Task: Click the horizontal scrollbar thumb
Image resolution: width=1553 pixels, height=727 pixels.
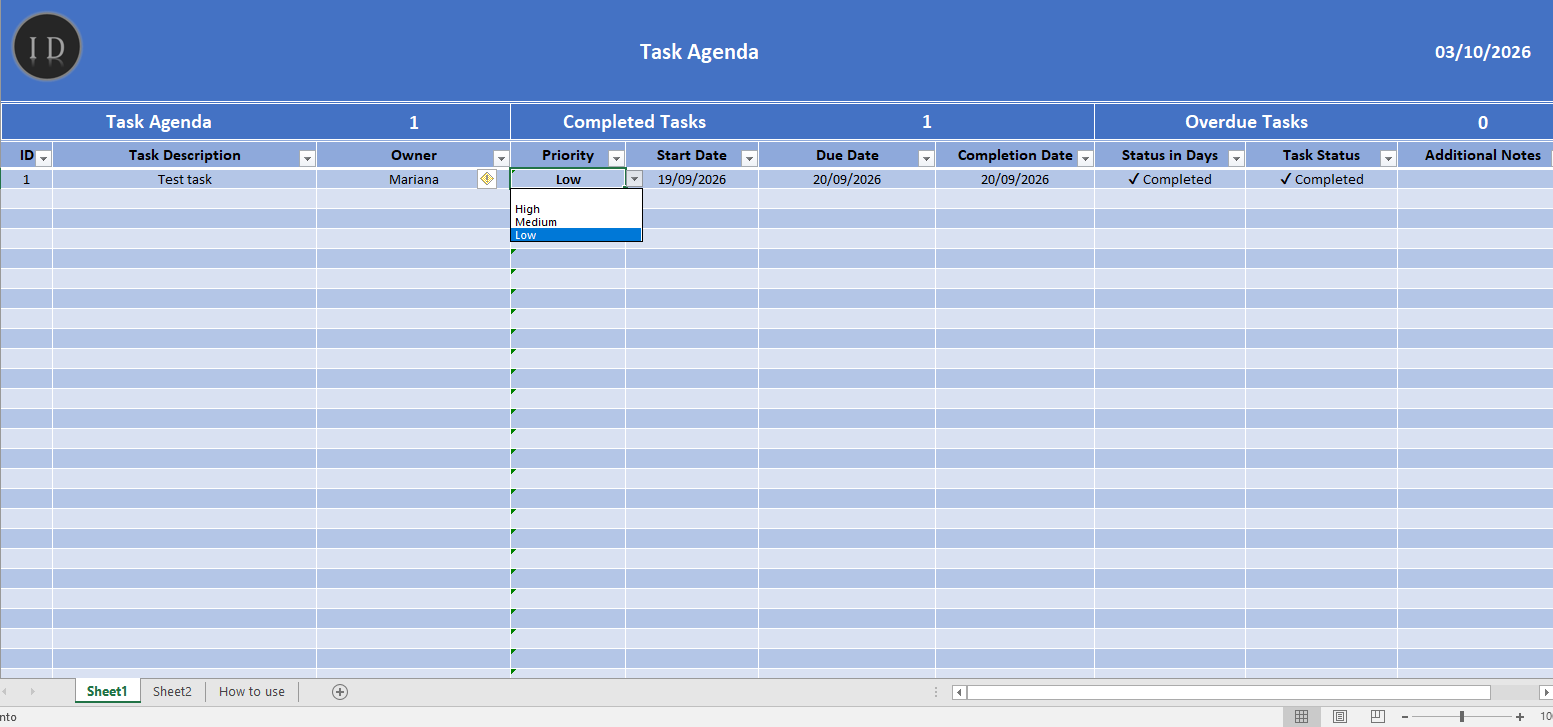Action: pyautogui.click(x=1228, y=692)
